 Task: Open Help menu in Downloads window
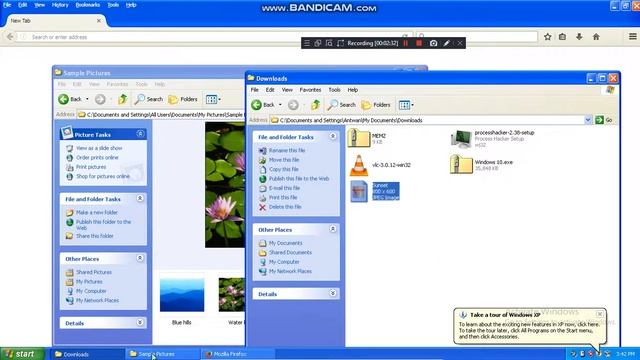tap(353, 90)
